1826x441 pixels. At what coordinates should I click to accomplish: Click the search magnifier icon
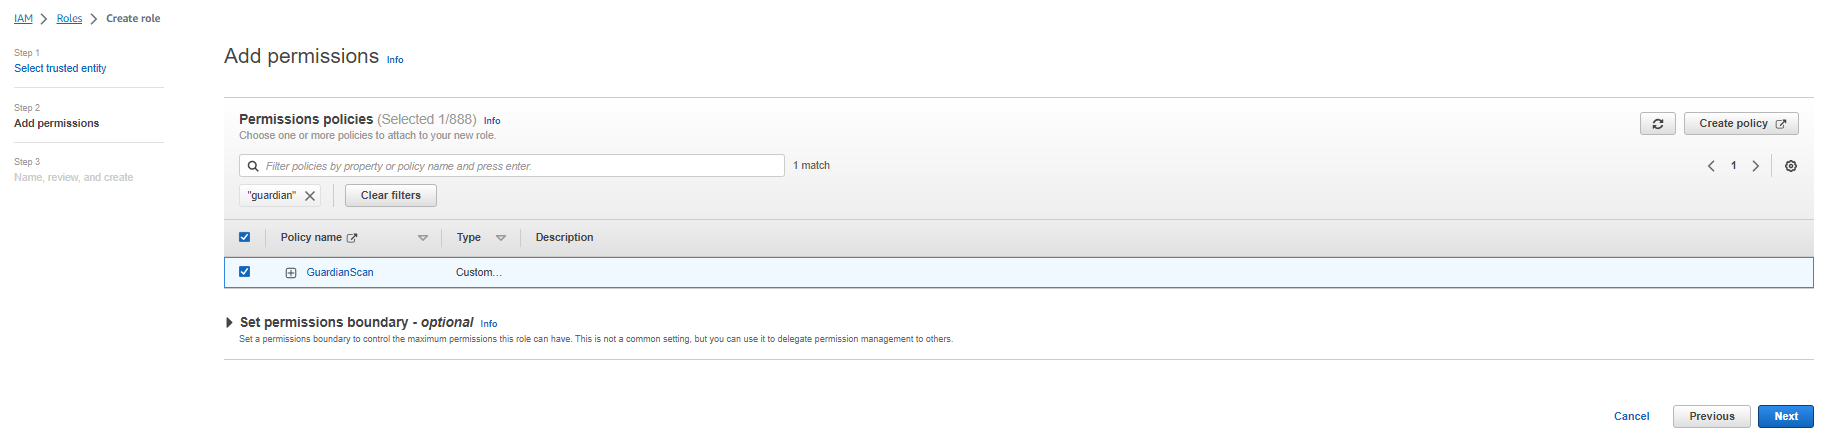253,166
